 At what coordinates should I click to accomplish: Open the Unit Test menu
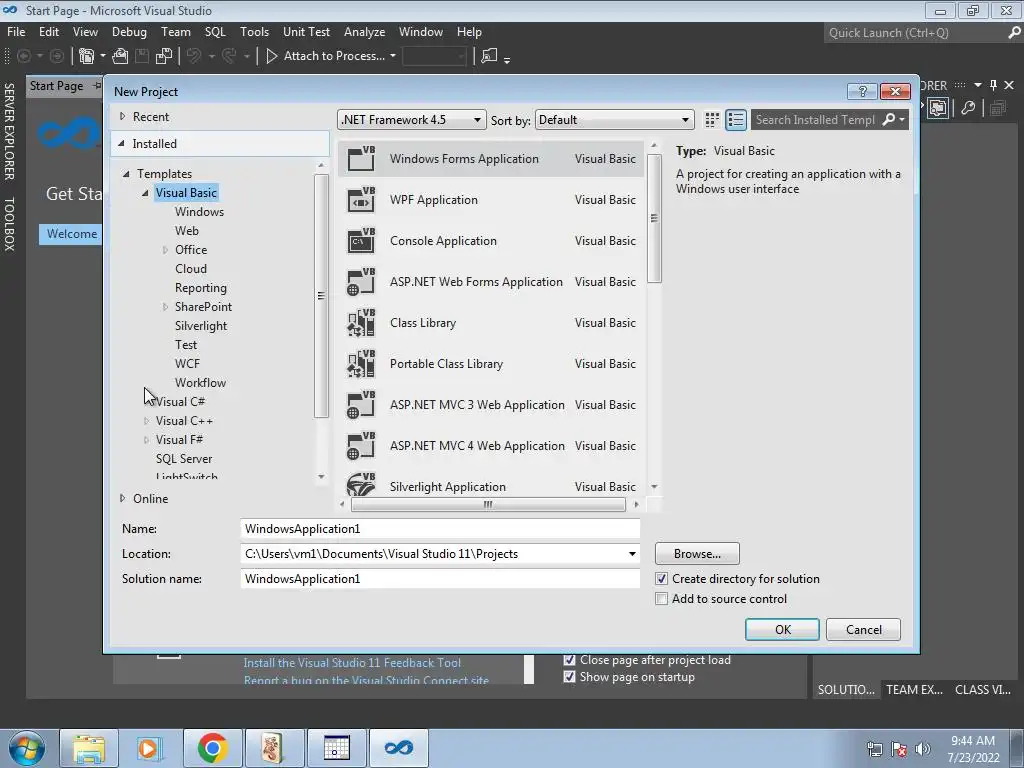pos(306,31)
